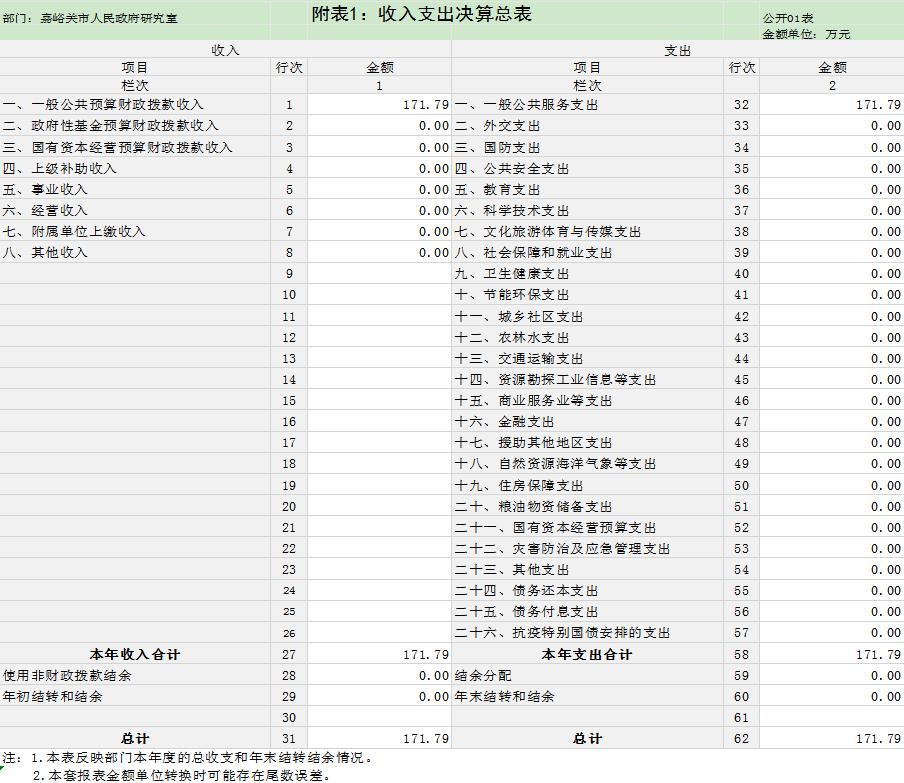The width and height of the screenshot is (904, 783).
Task: Click the 本年收入合计 total label
Action: pyautogui.click(x=135, y=654)
